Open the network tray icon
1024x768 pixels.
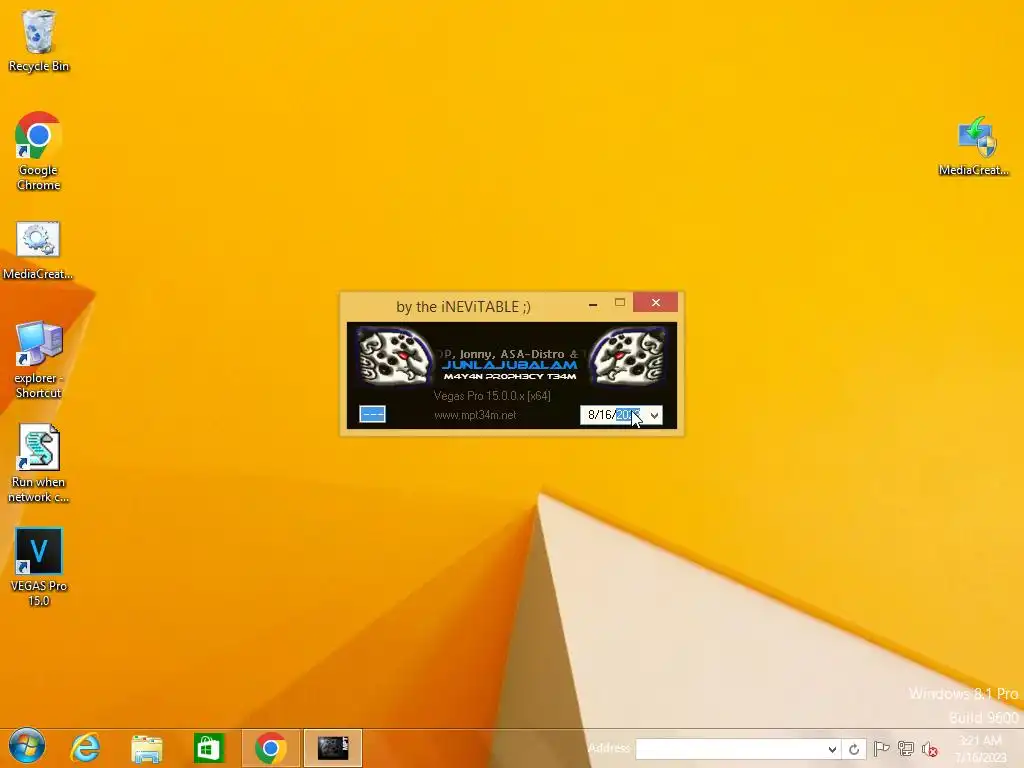tap(906, 749)
